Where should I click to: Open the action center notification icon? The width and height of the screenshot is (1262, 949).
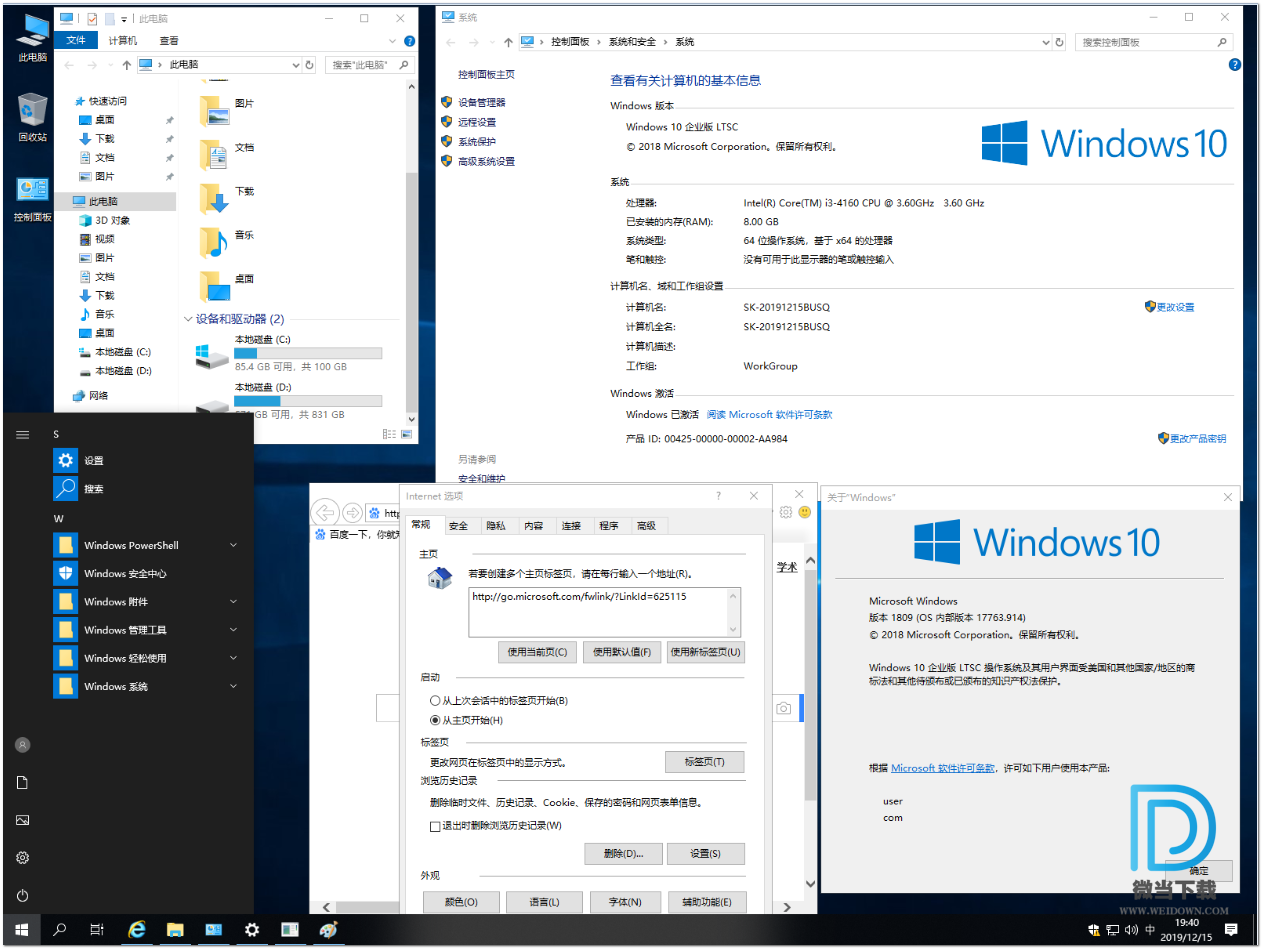click(x=1230, y=929)
